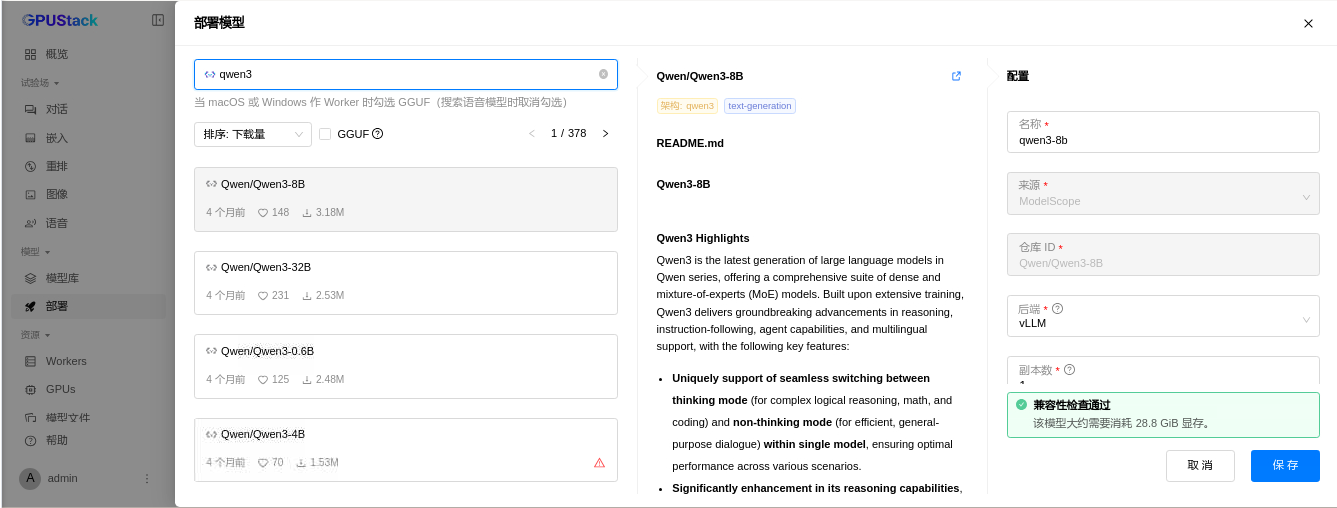Select the 部署 deployments menu item
The height and width of the screenshot is (508, 1337).
click(x=88, y=306)
